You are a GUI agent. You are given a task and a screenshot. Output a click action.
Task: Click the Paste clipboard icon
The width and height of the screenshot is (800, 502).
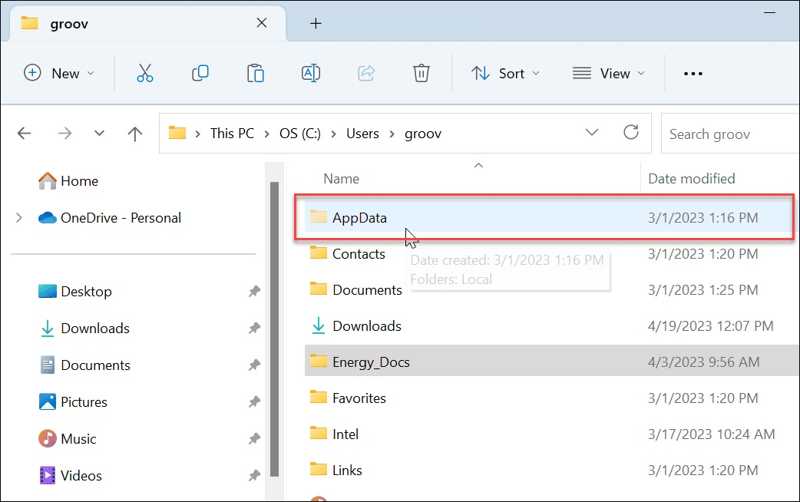[255, 73]
